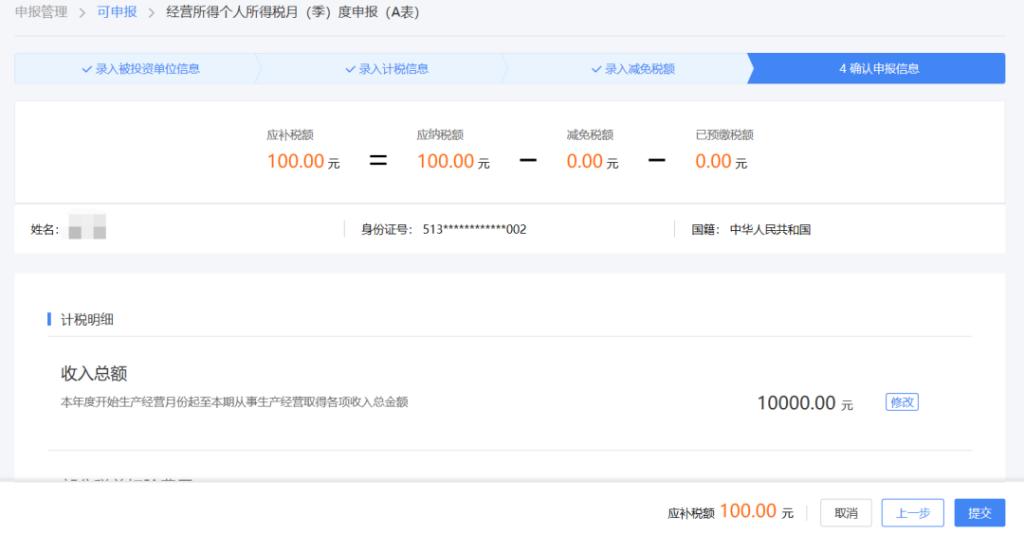Select step 4 确认申报信息
Screen dimensions: 1024x533
coord(878,69)
